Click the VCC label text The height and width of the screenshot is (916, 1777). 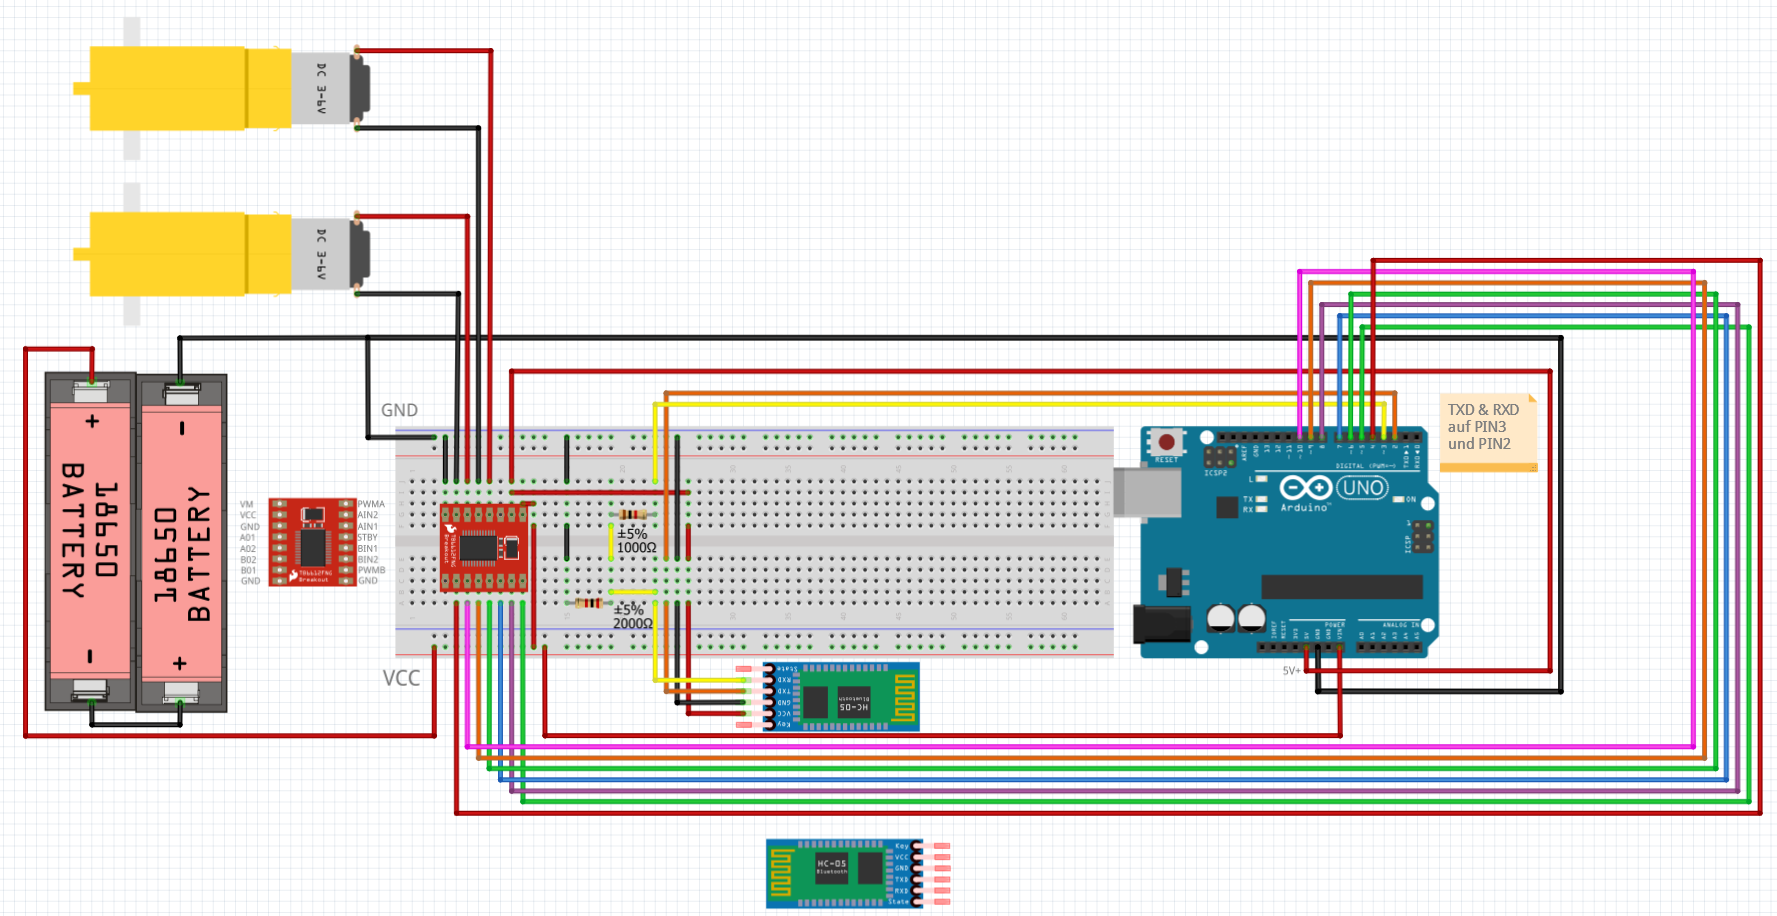(x=401, y=678)
